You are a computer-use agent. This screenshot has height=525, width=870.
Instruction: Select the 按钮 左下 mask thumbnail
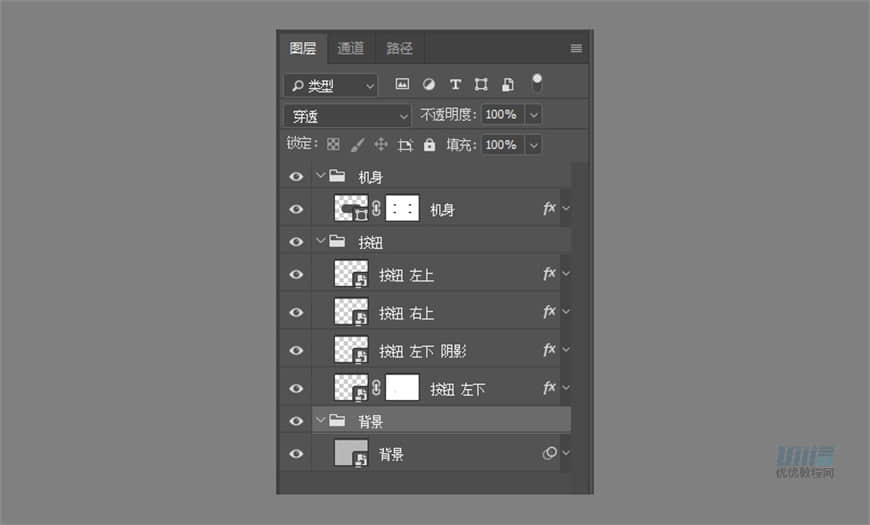click(x=402, y=387)
